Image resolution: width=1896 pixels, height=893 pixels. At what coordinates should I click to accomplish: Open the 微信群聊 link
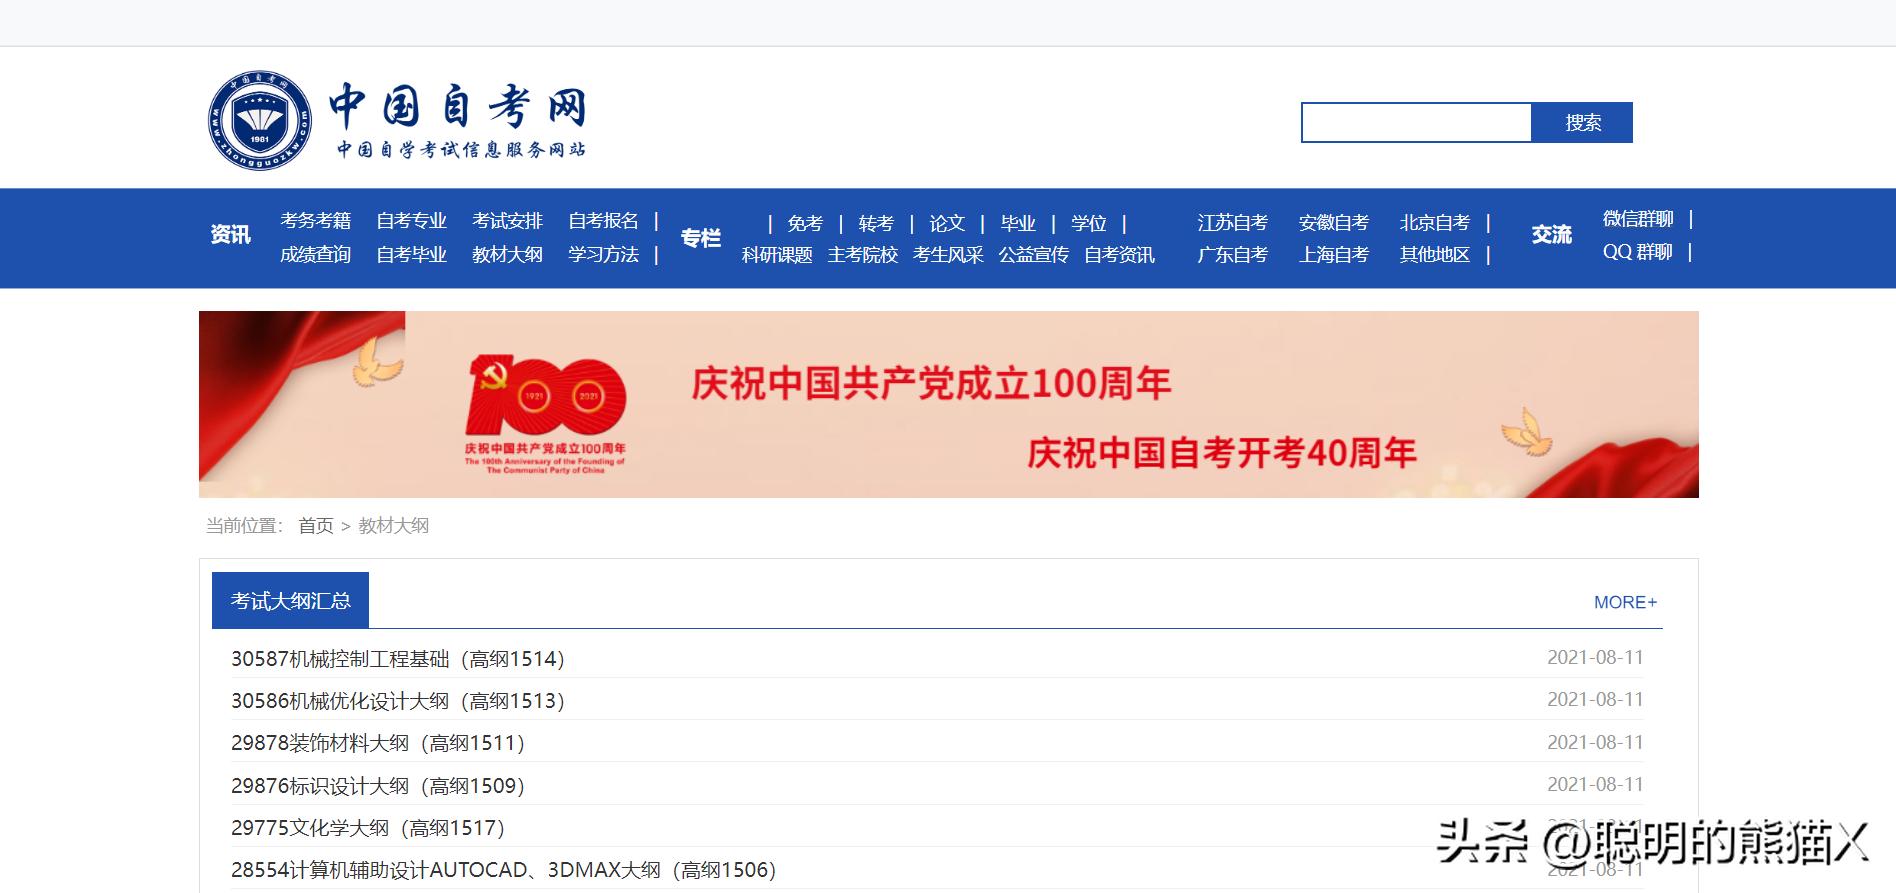tap(1638, 218)
